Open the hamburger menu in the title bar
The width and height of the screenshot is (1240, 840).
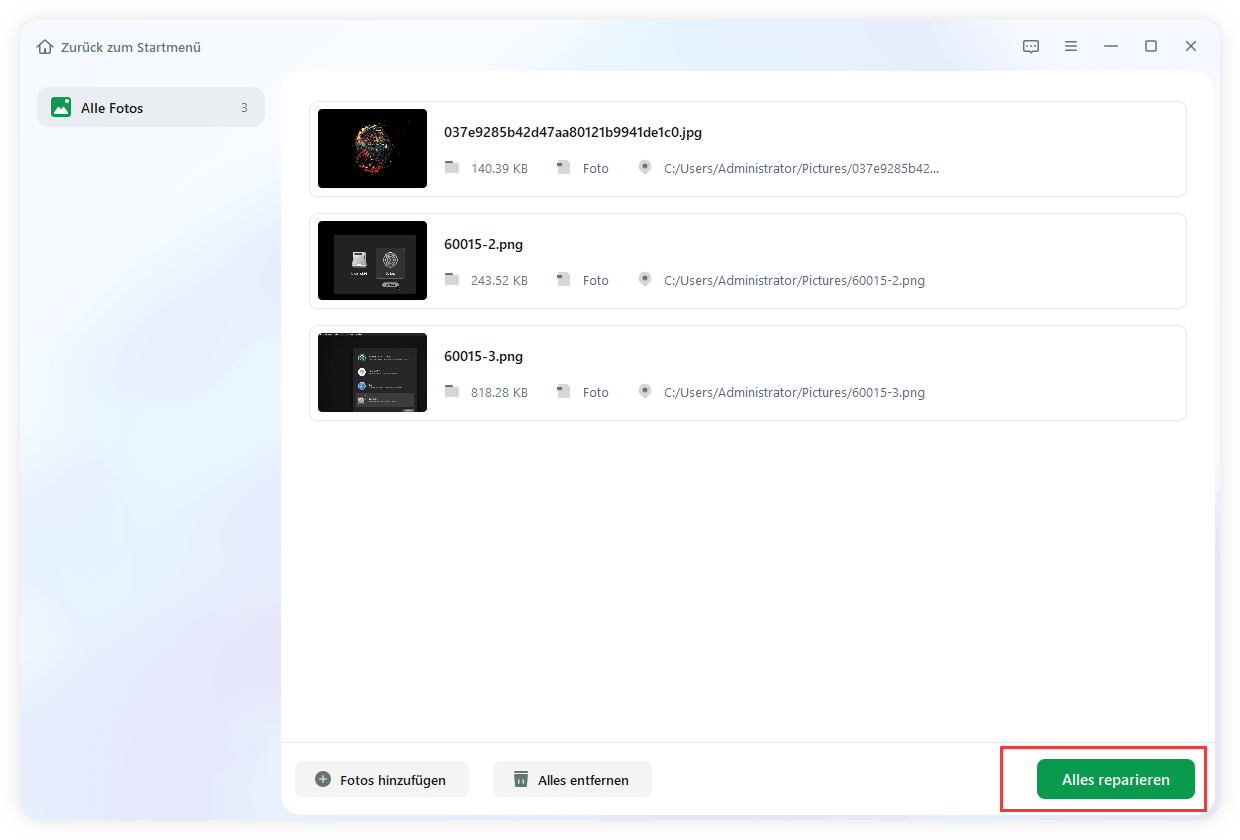[x=1071, y=46]
